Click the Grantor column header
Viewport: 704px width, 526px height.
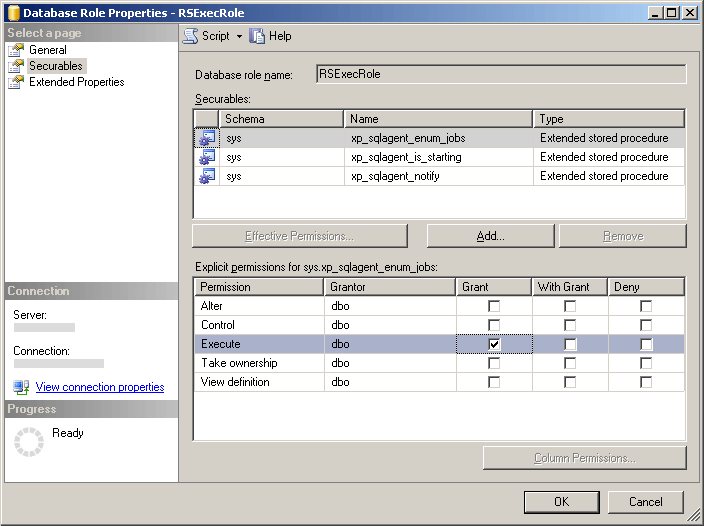pyautogui.click(x=390, y=287)
